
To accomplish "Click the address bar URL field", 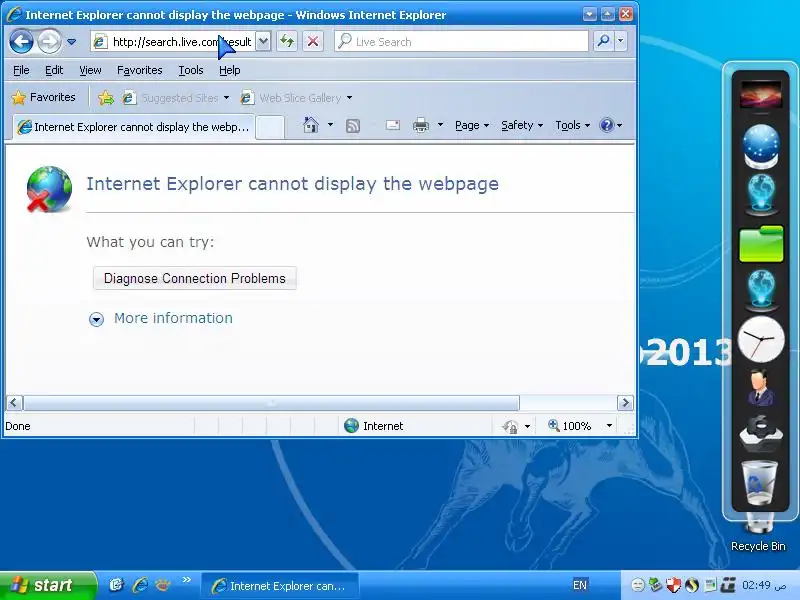I will pyautogui.click(x=173, y=41).
